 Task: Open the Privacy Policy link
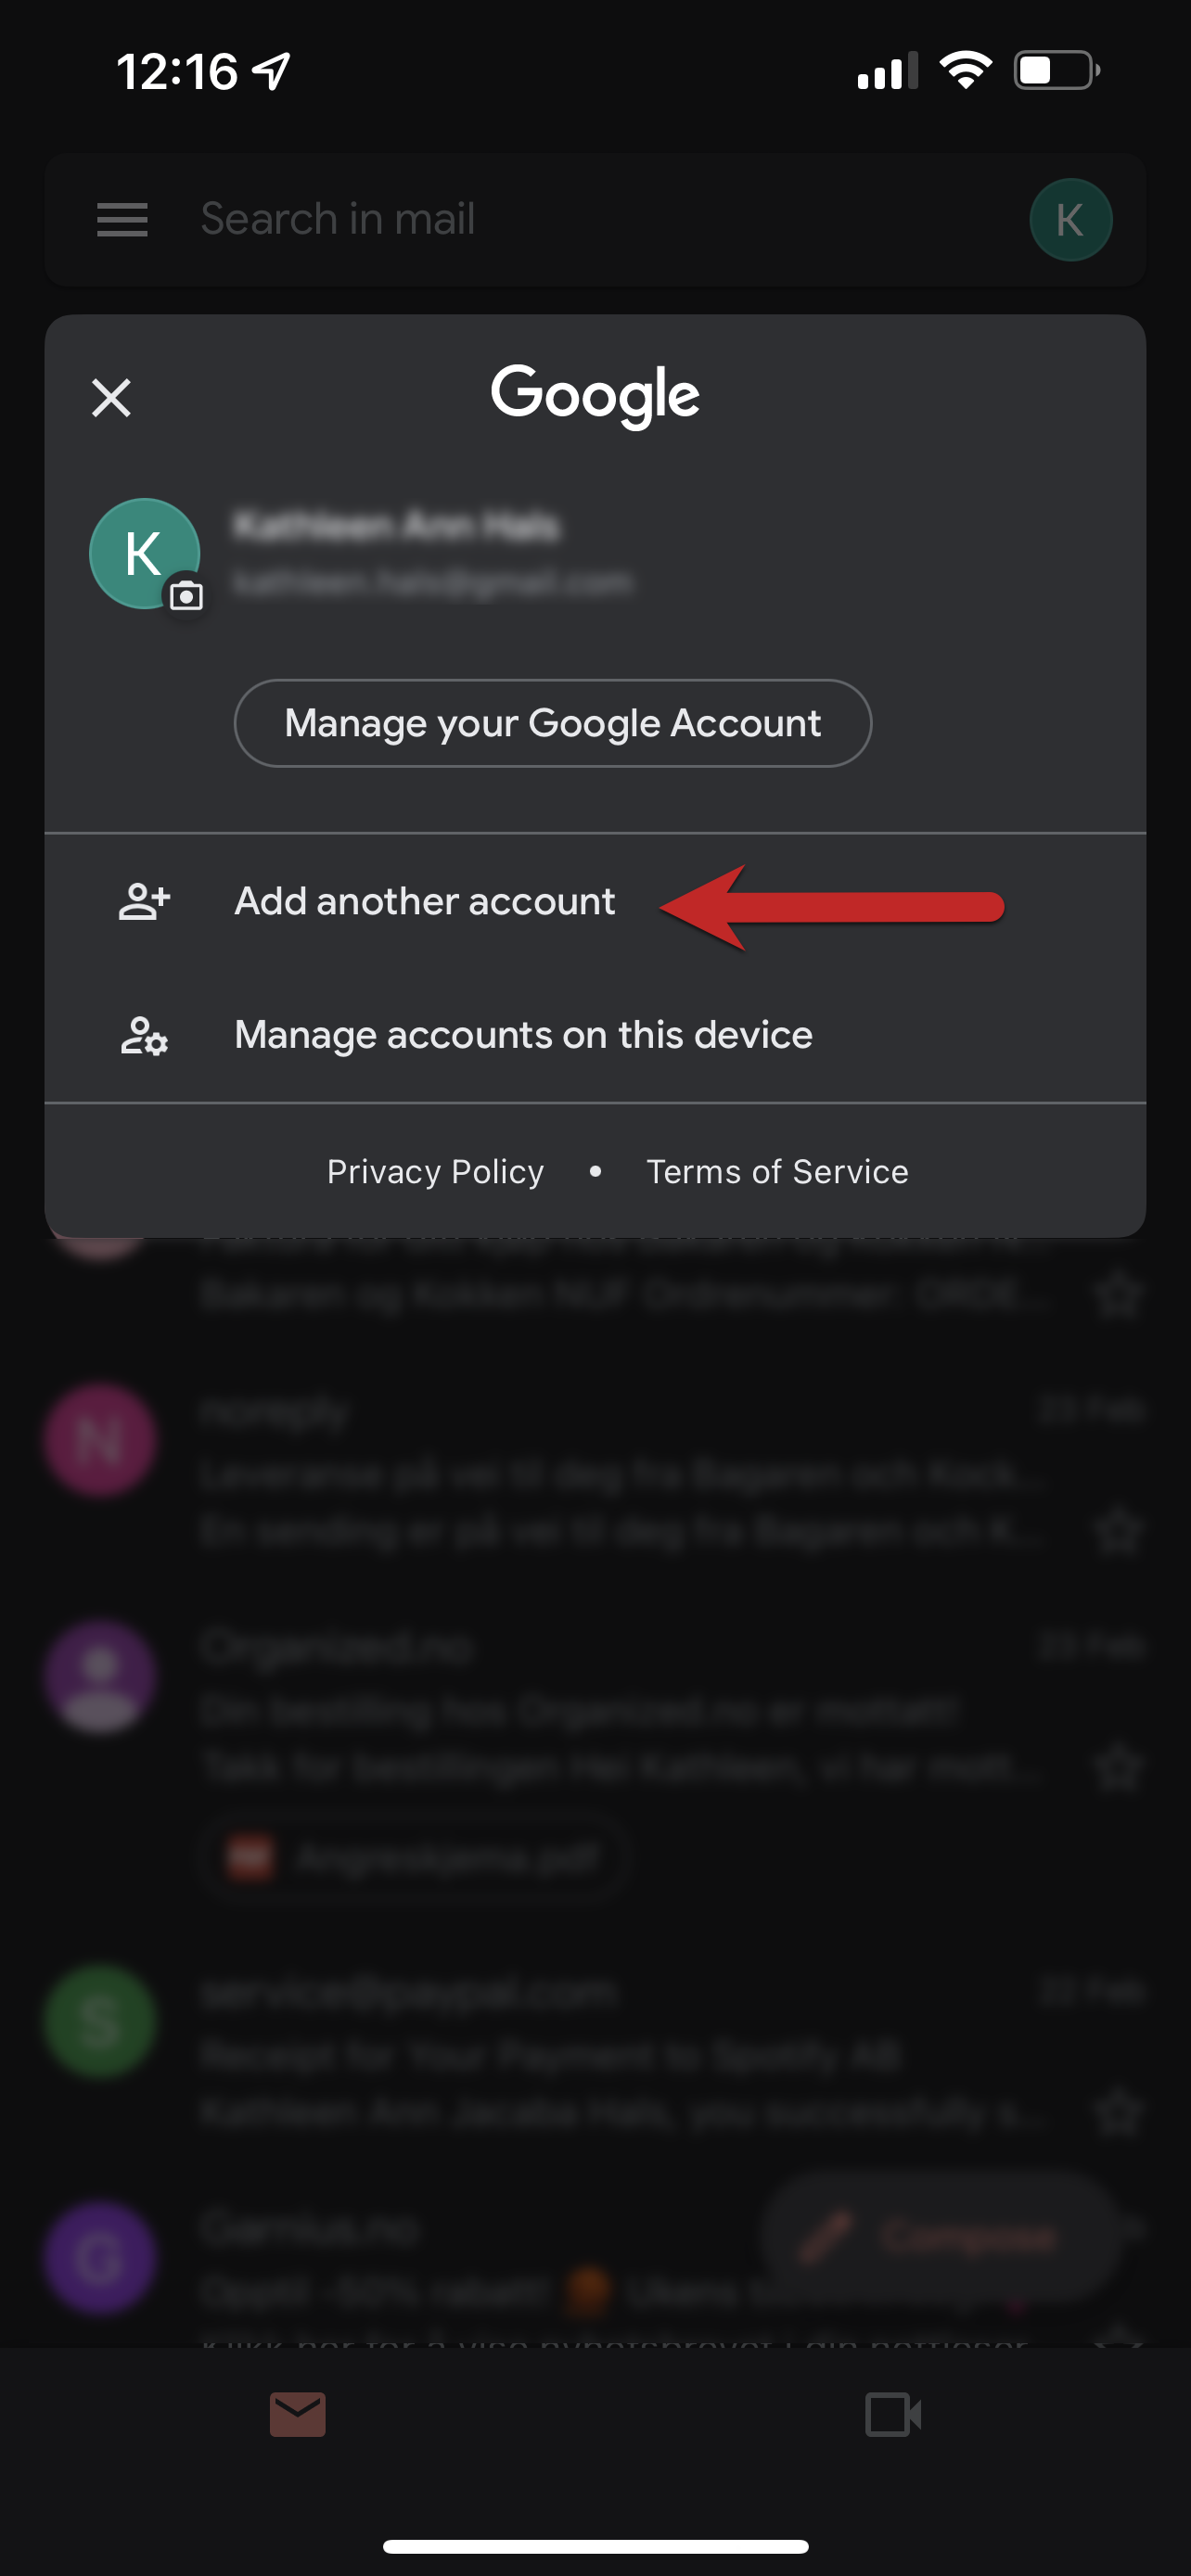click(435, 1171)
